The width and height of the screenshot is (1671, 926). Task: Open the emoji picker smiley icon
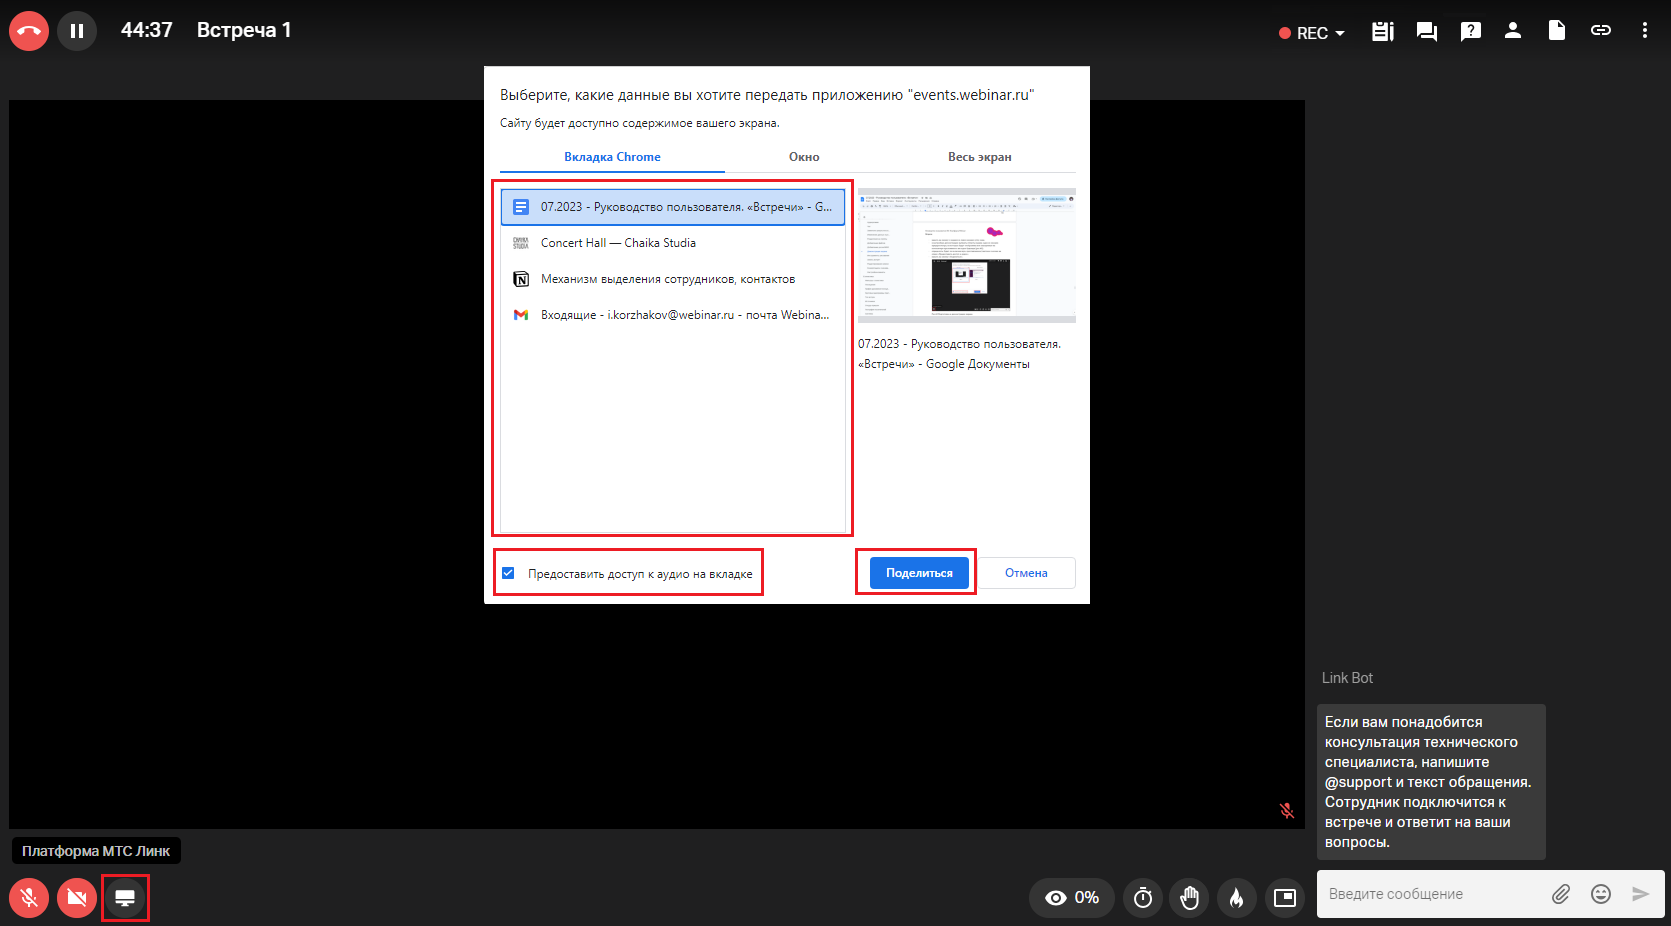pos(1601,894)
